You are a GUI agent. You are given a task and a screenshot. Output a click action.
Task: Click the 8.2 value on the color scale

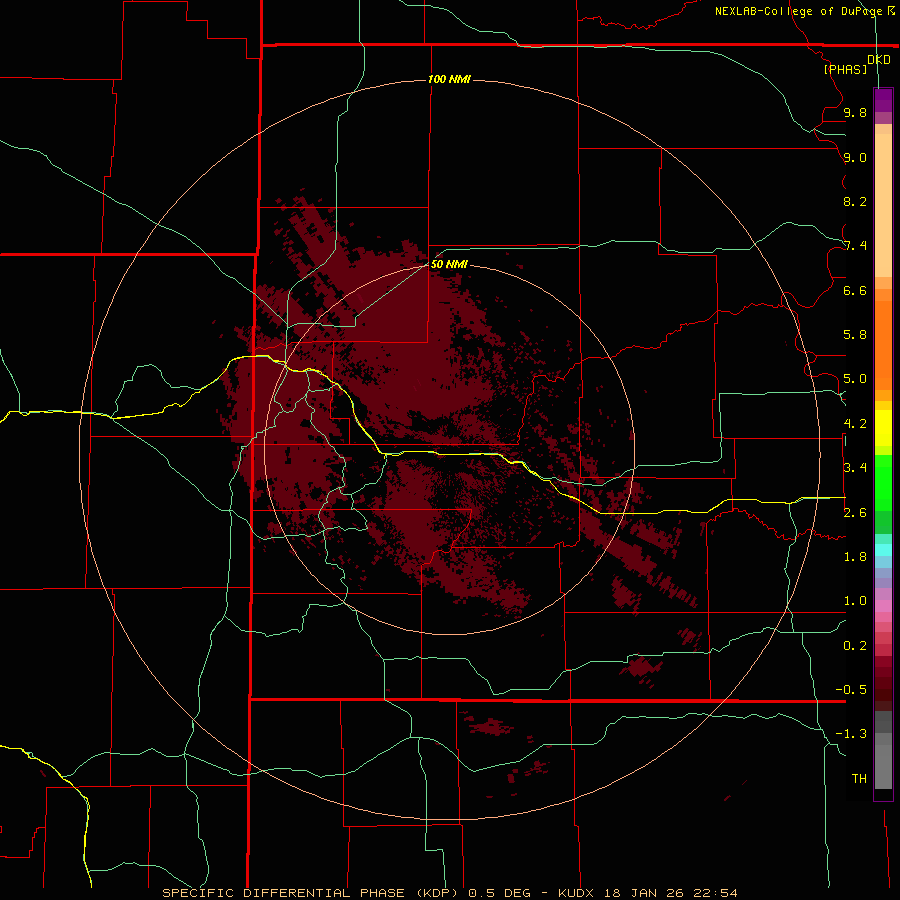855,201
